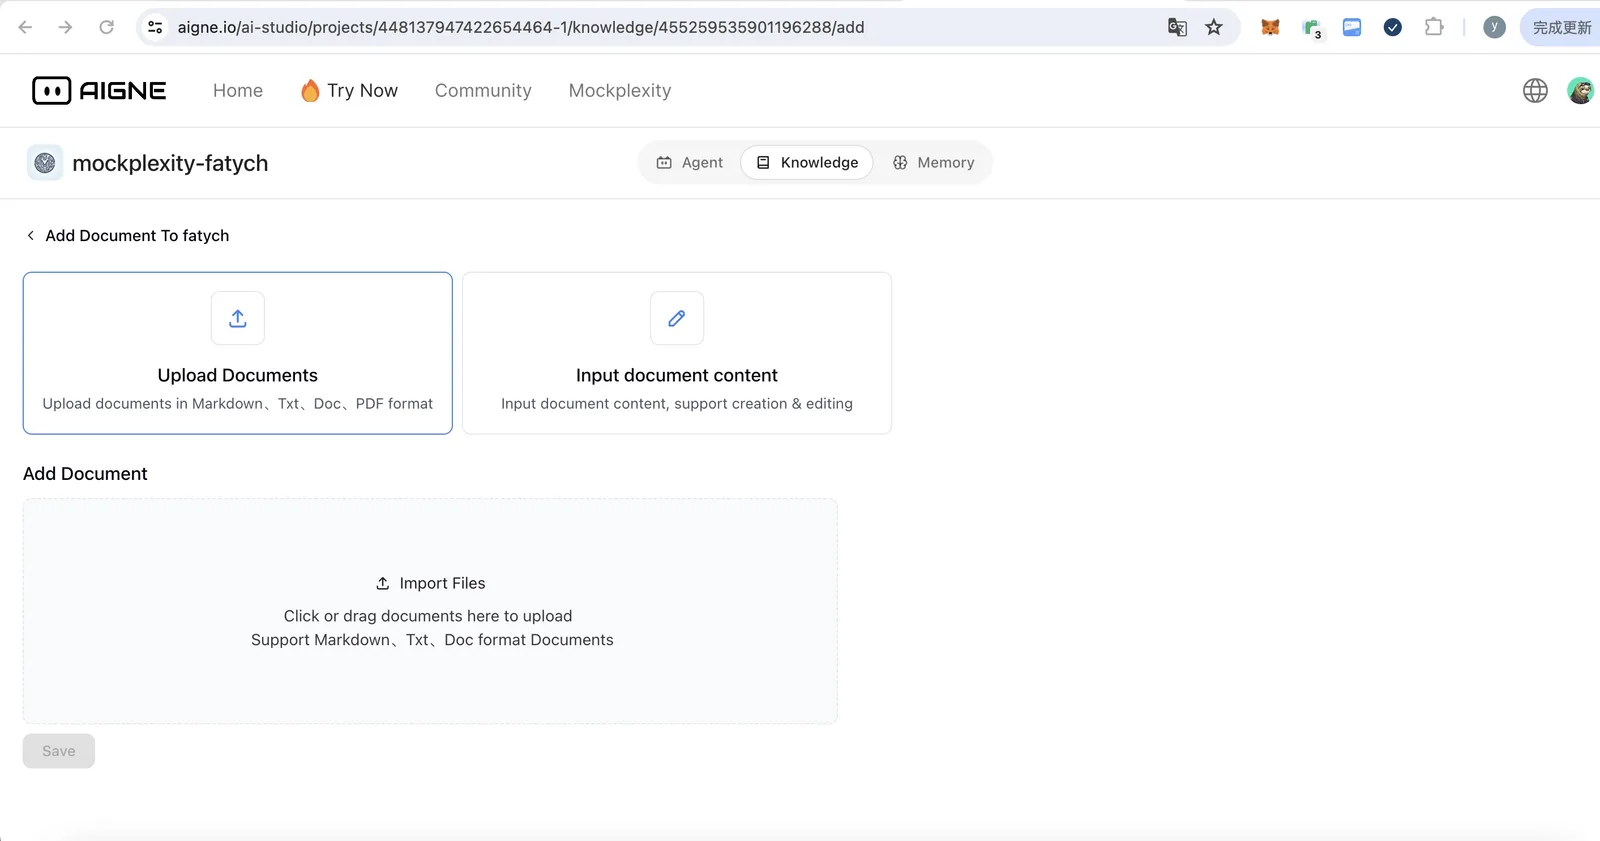Open the Extensions puzzle menu

[x=1434, y=27]
